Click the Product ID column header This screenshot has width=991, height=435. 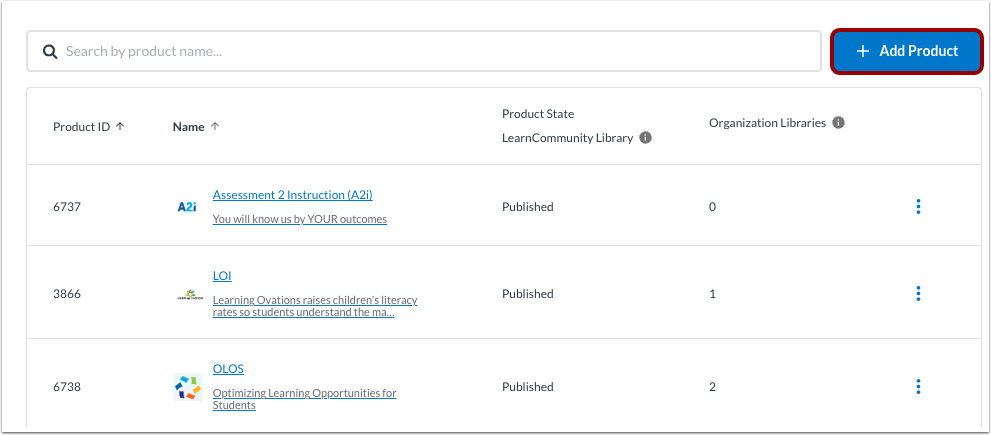click(x=81, y=127)
